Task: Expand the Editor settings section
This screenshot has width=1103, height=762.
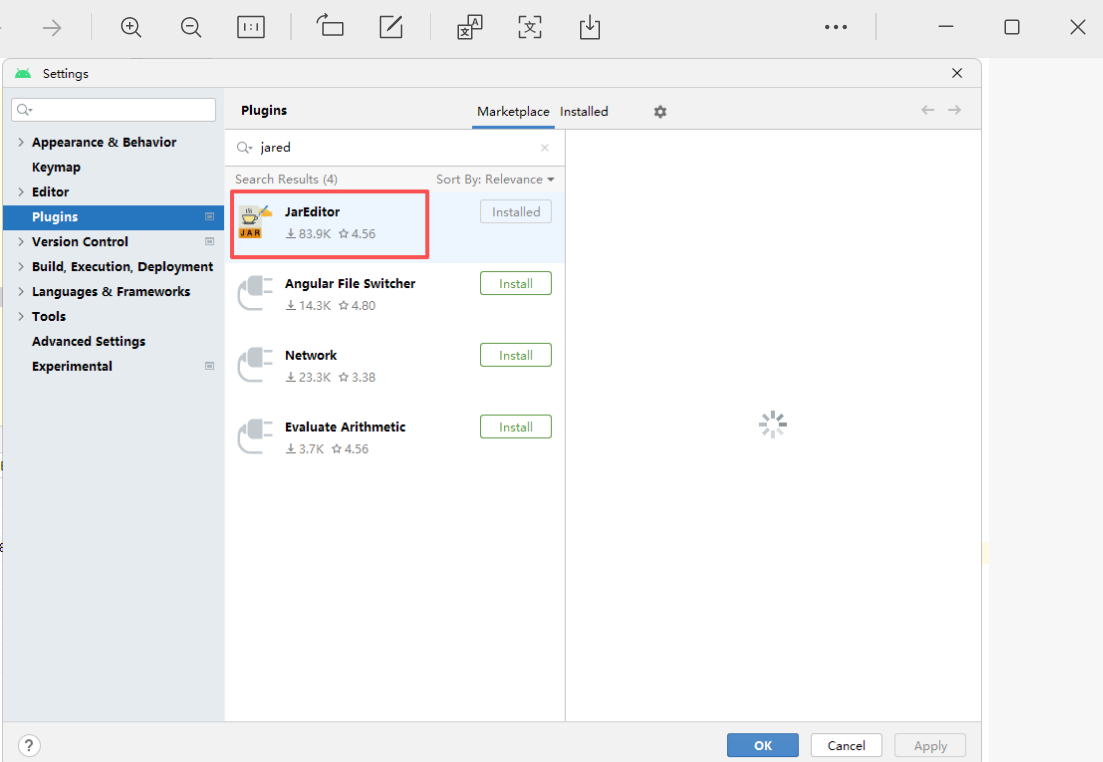Action: 21,191
